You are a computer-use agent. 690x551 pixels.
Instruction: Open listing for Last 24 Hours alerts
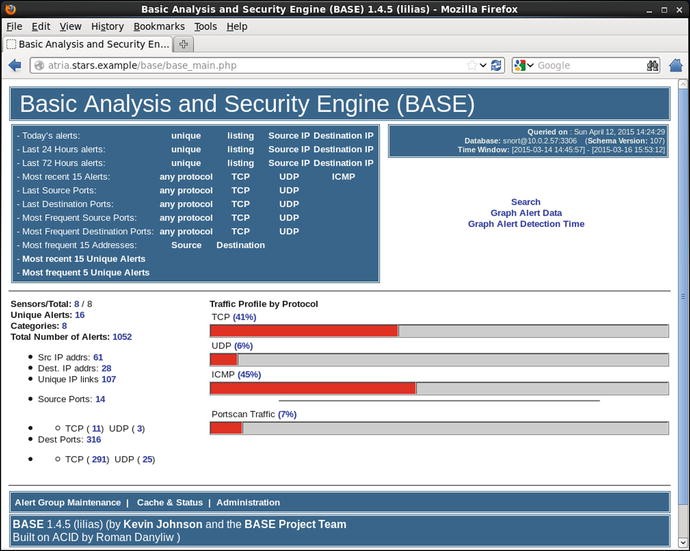click(240, 150)
